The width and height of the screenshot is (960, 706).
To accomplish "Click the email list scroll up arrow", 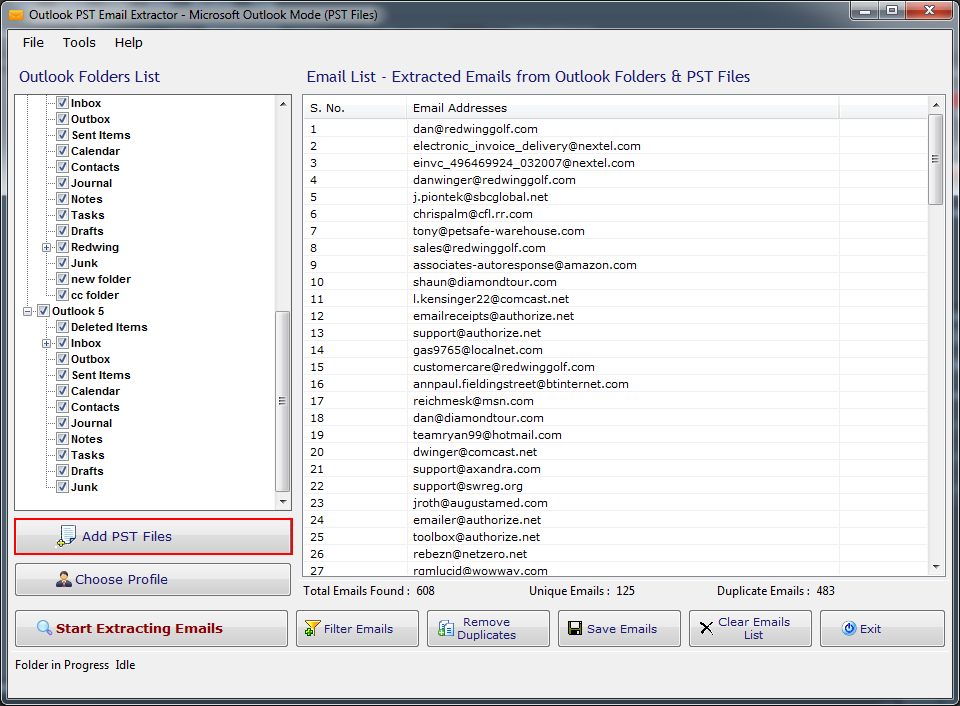I will (x=936, y=105).
